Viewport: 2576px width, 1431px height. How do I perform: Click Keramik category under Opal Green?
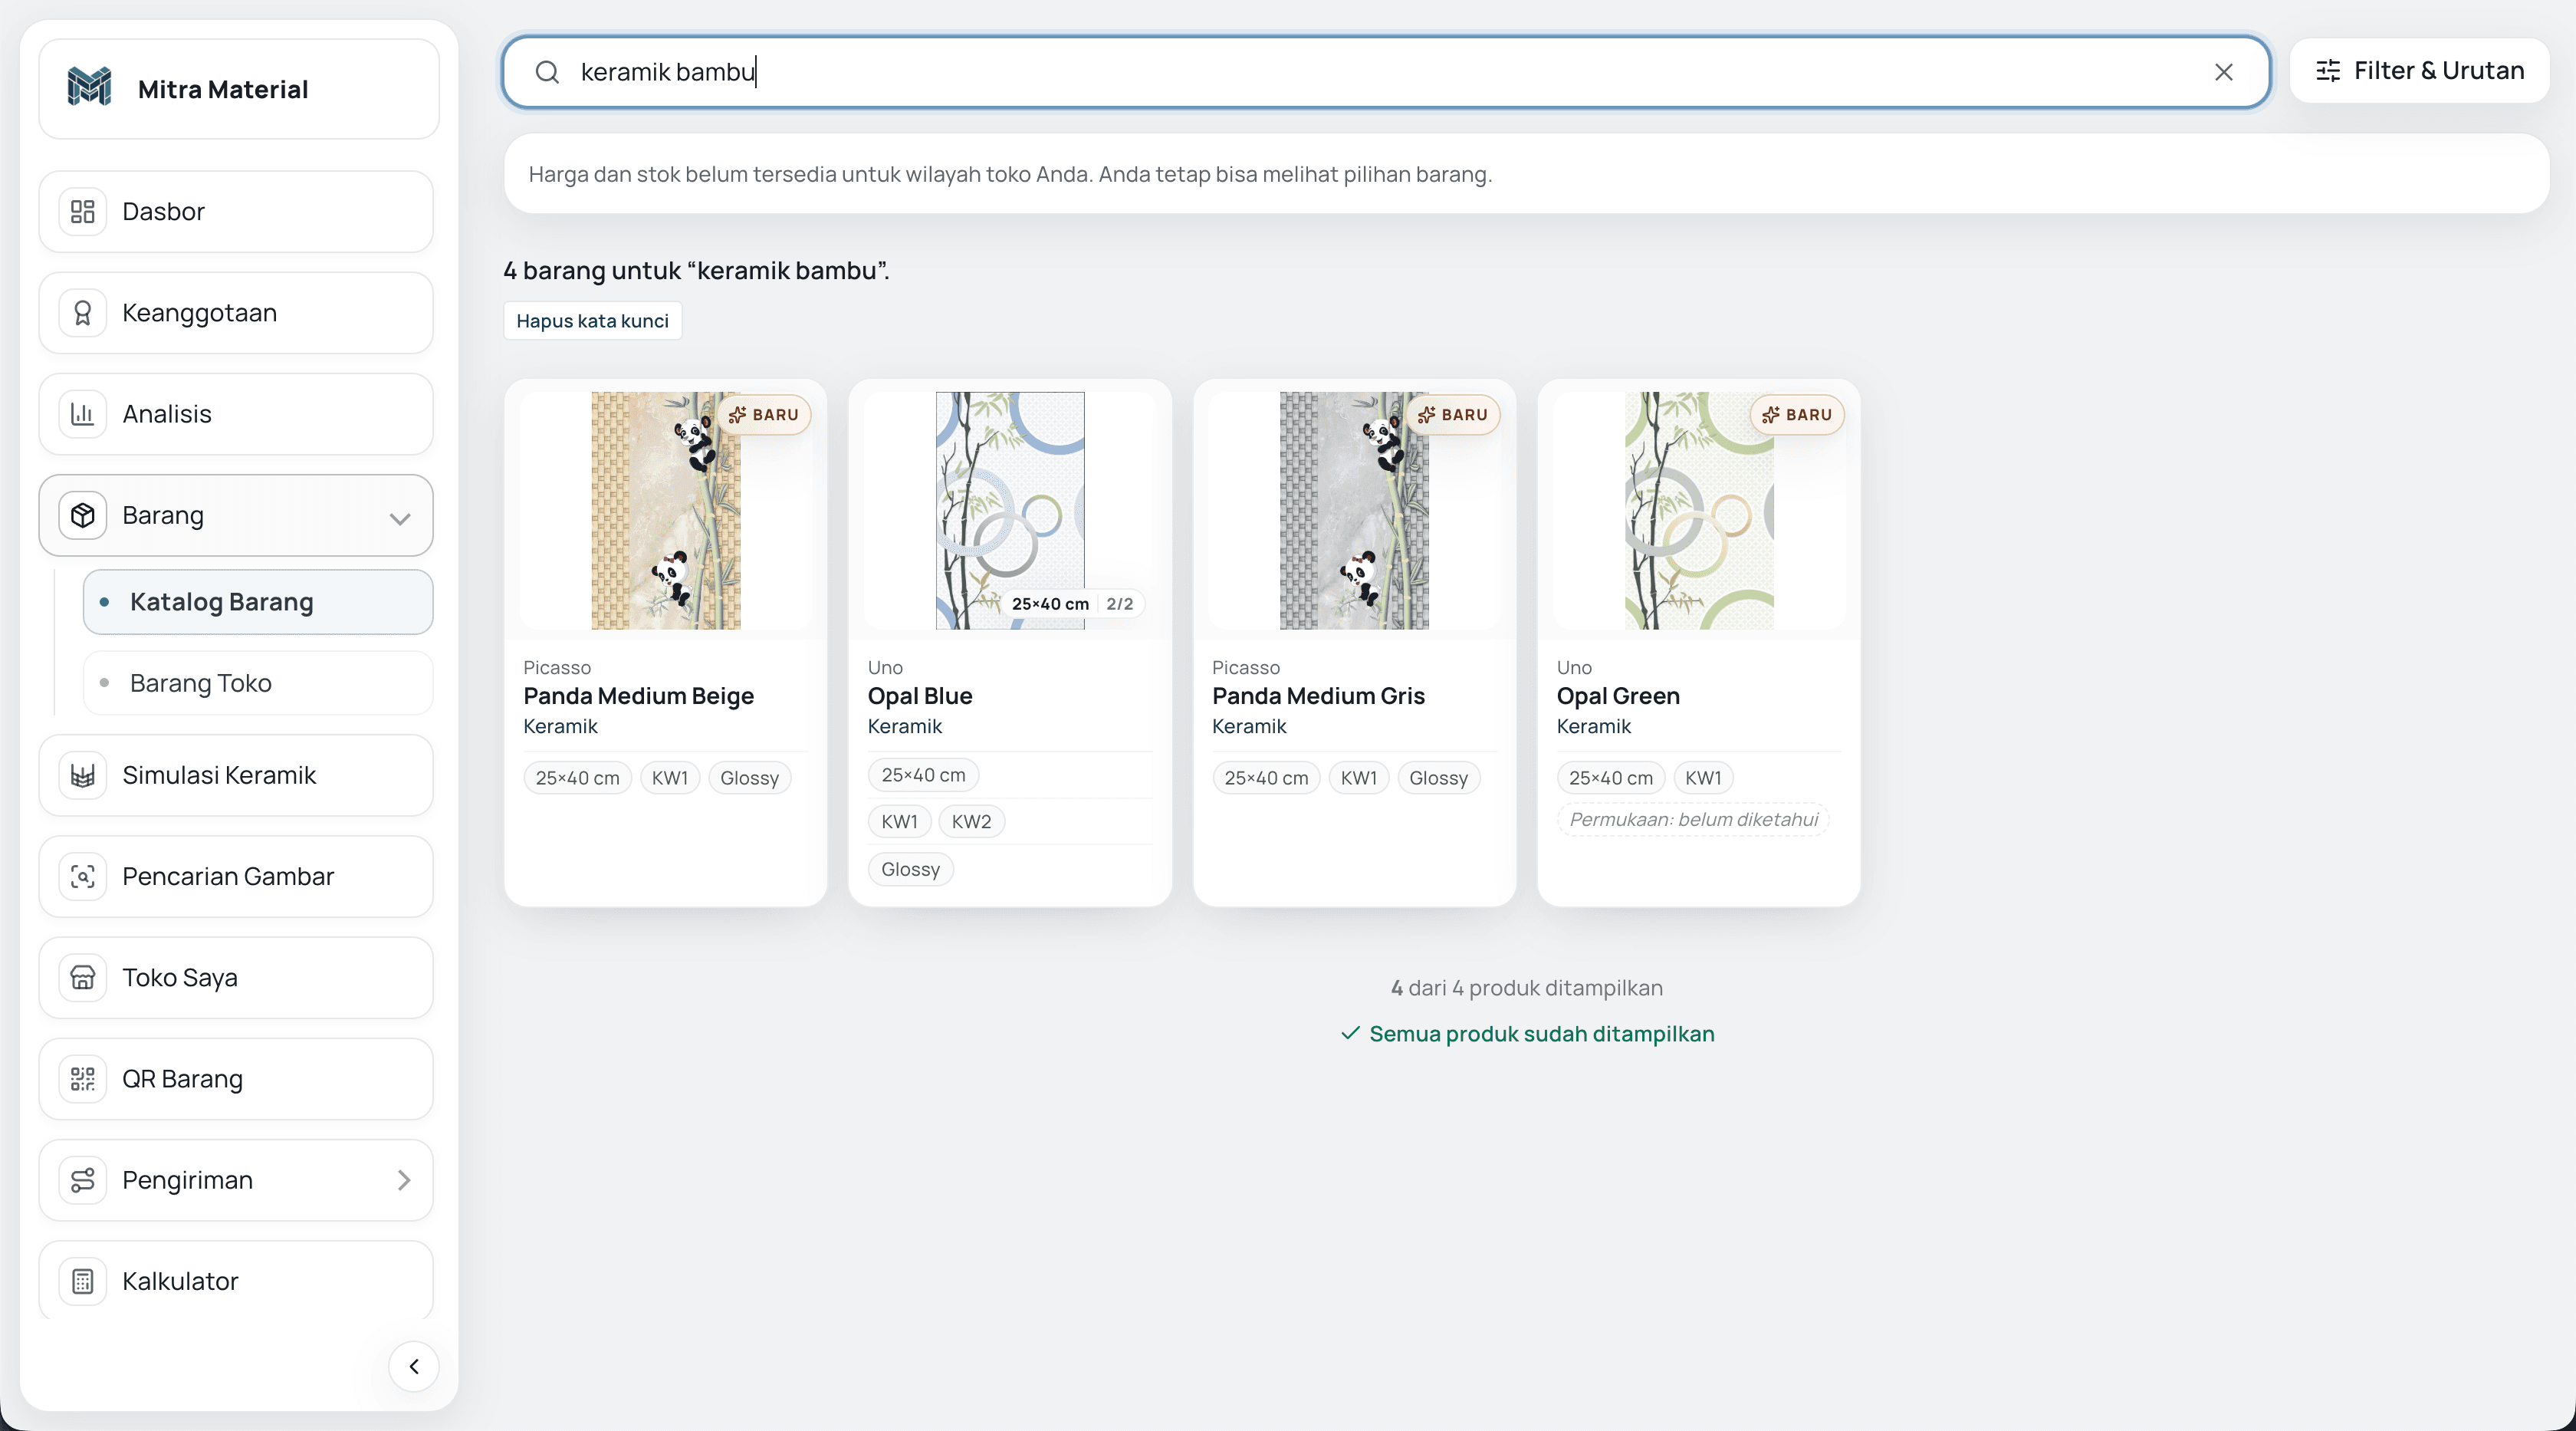1593,727
